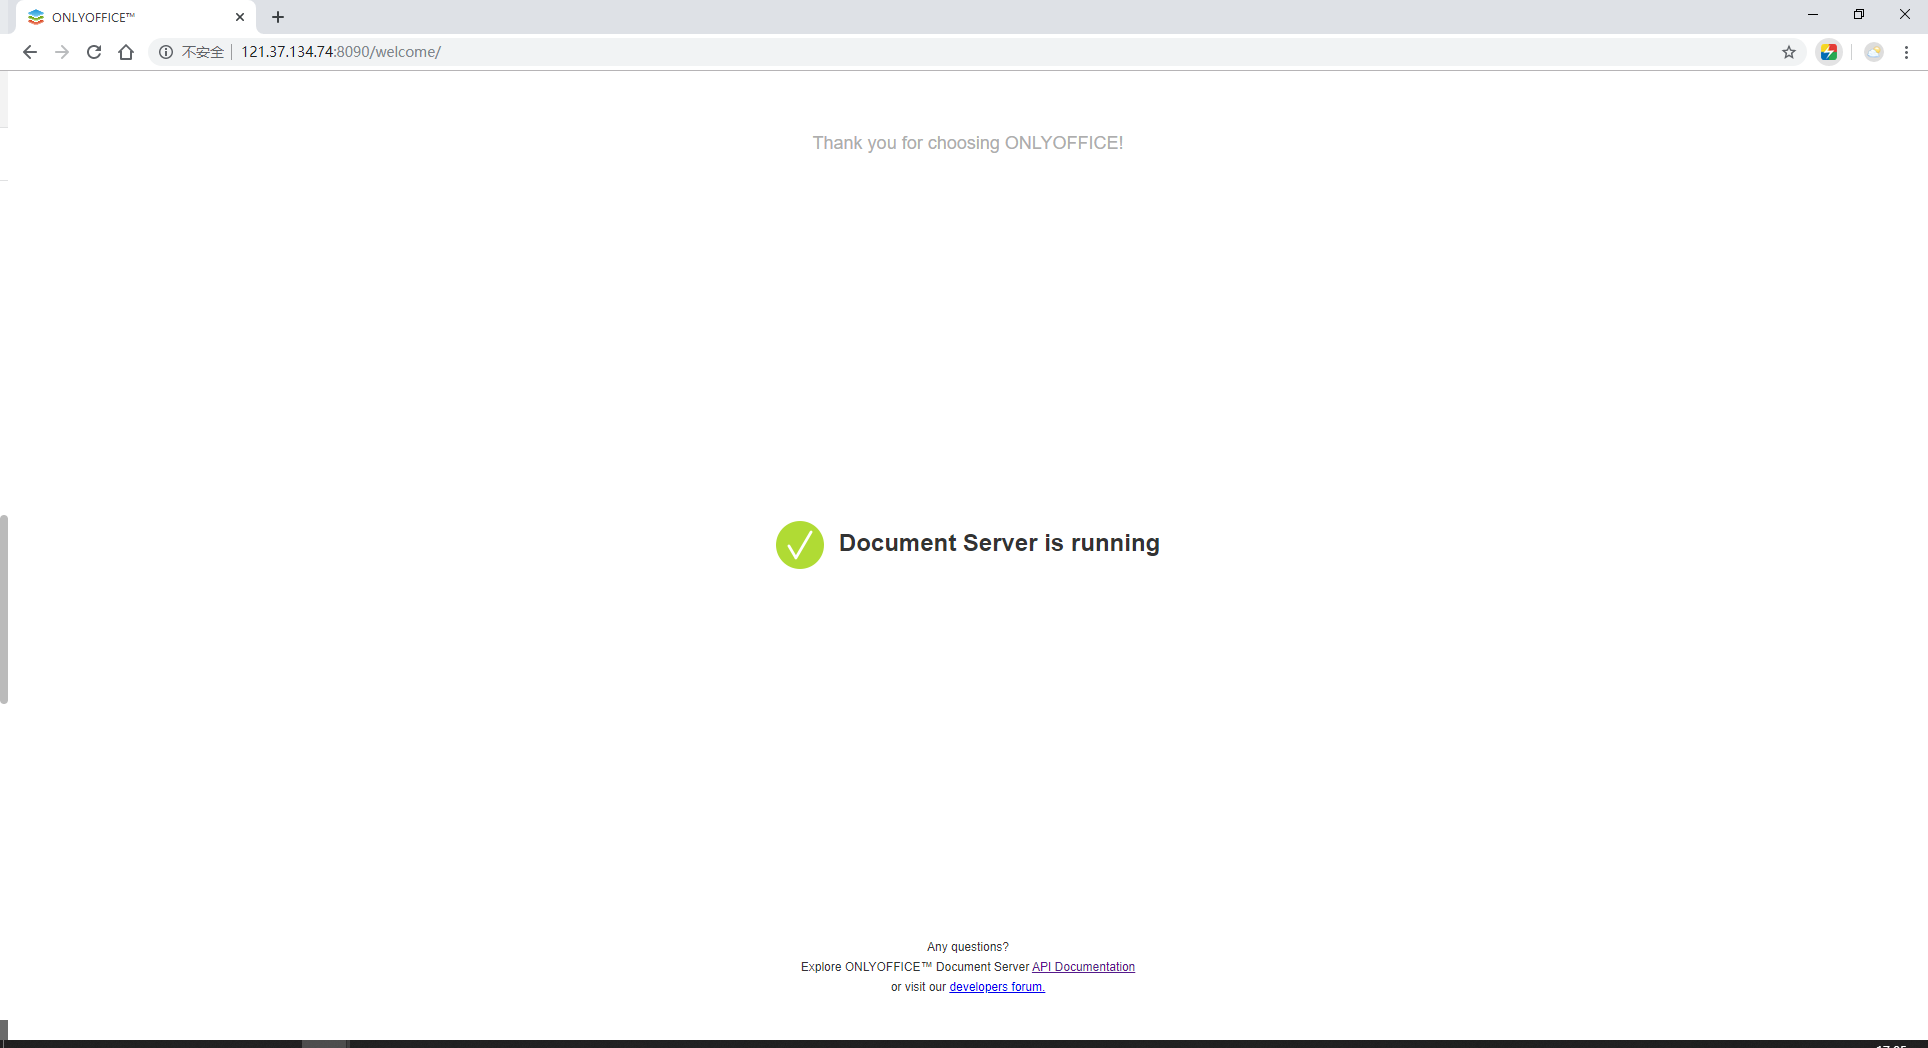
Task: Go back to previous page
Action: click(x=30, y=52)
